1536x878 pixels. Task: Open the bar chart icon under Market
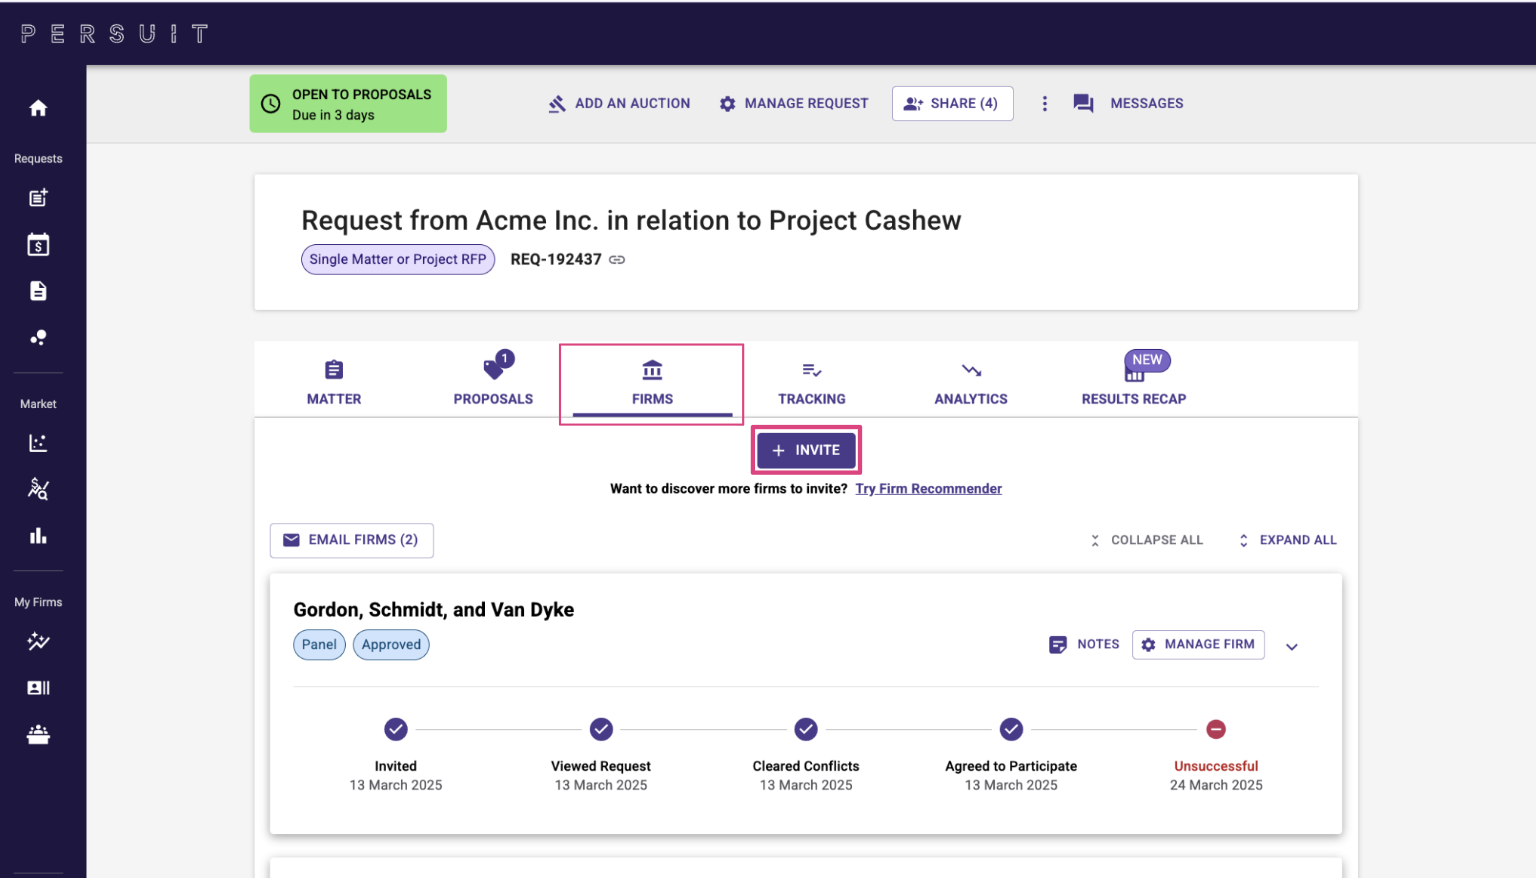pyautogui.click(x=38, y=536)
